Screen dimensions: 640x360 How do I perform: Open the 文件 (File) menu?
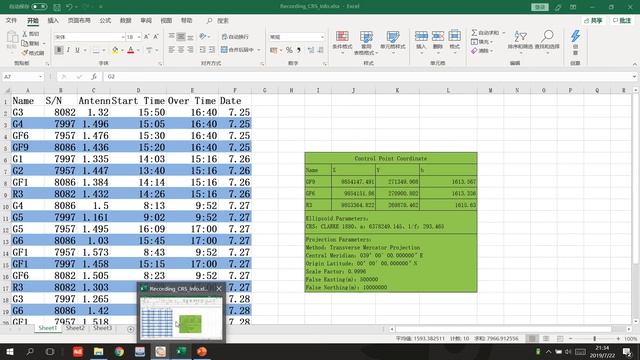point(11,20)
